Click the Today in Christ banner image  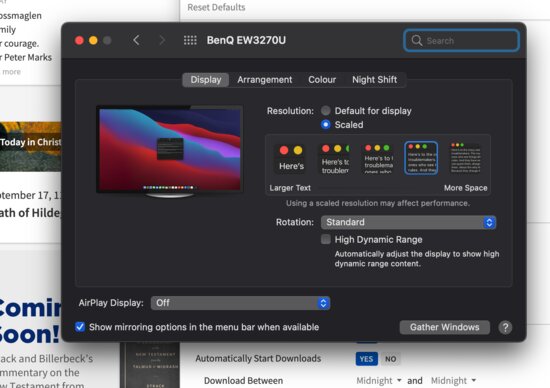(31, 146)
